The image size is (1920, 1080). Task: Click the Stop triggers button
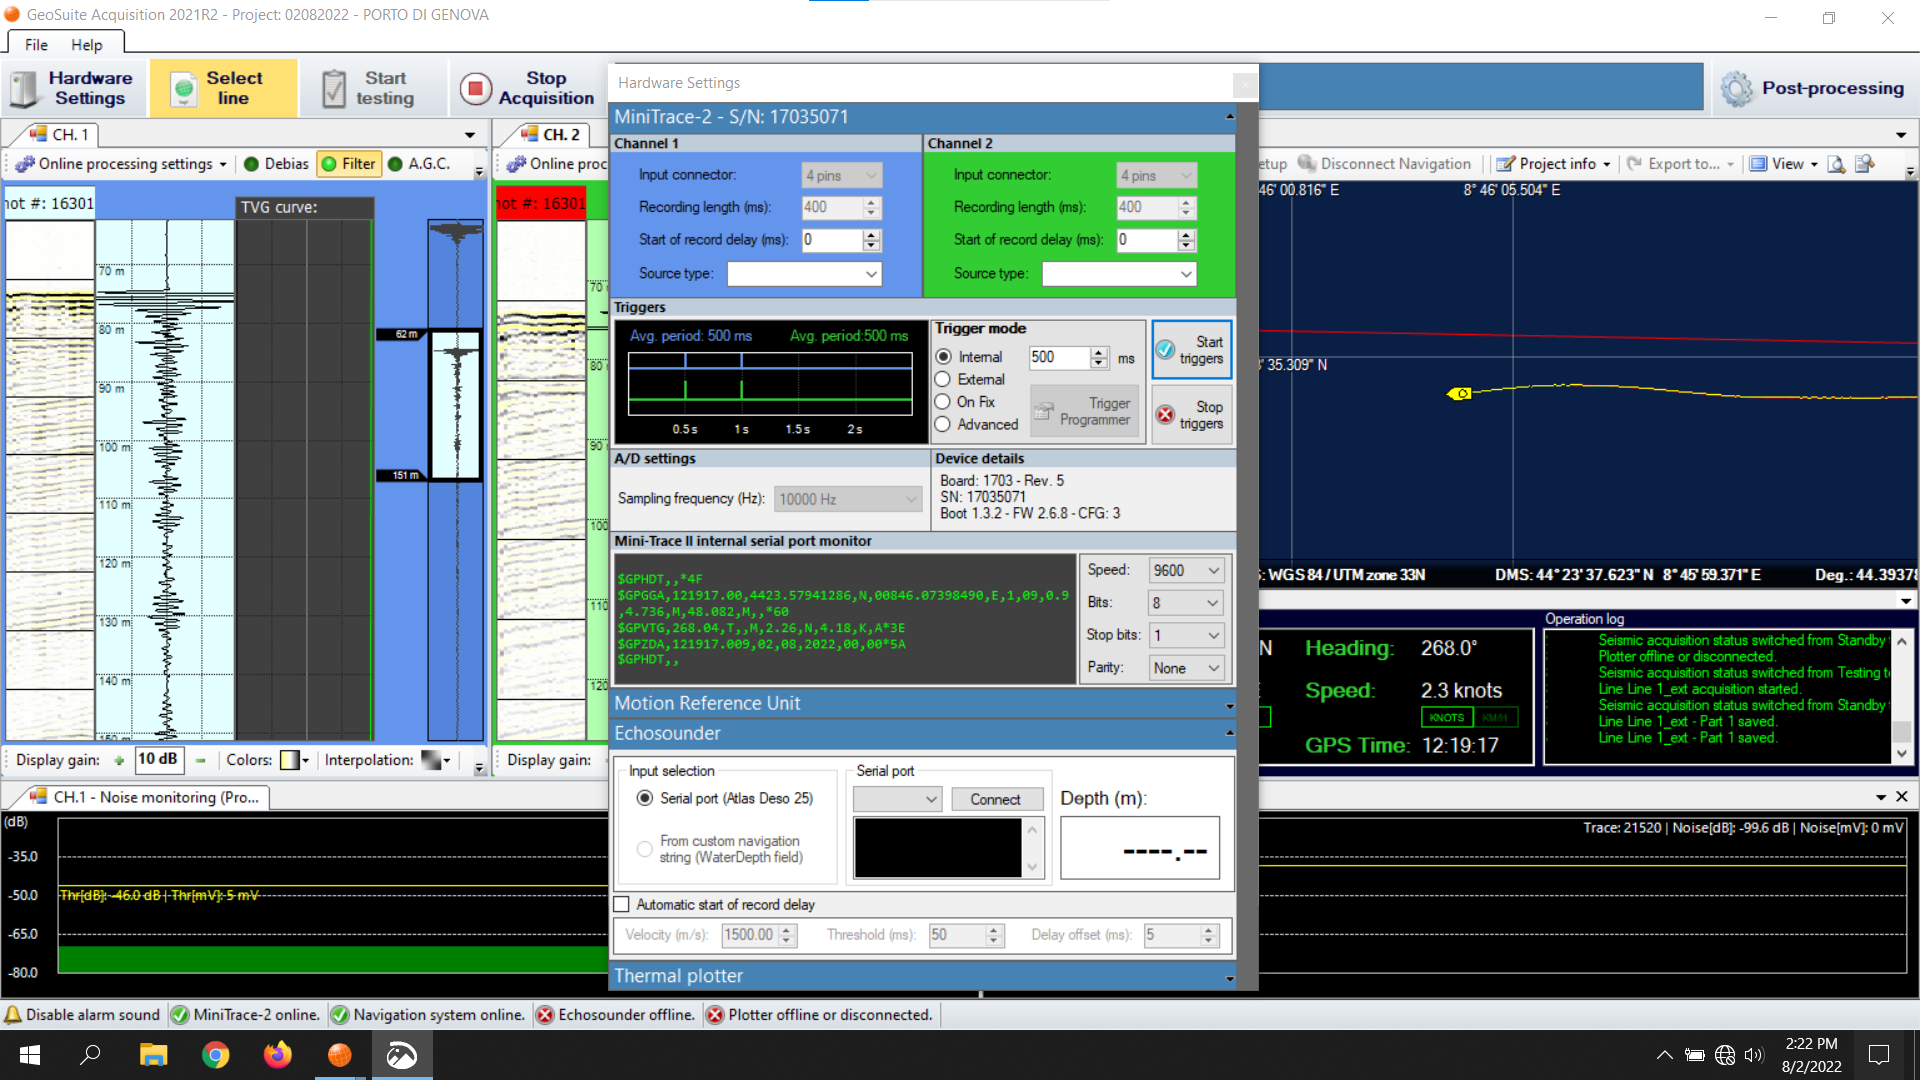coord(1191,415)
